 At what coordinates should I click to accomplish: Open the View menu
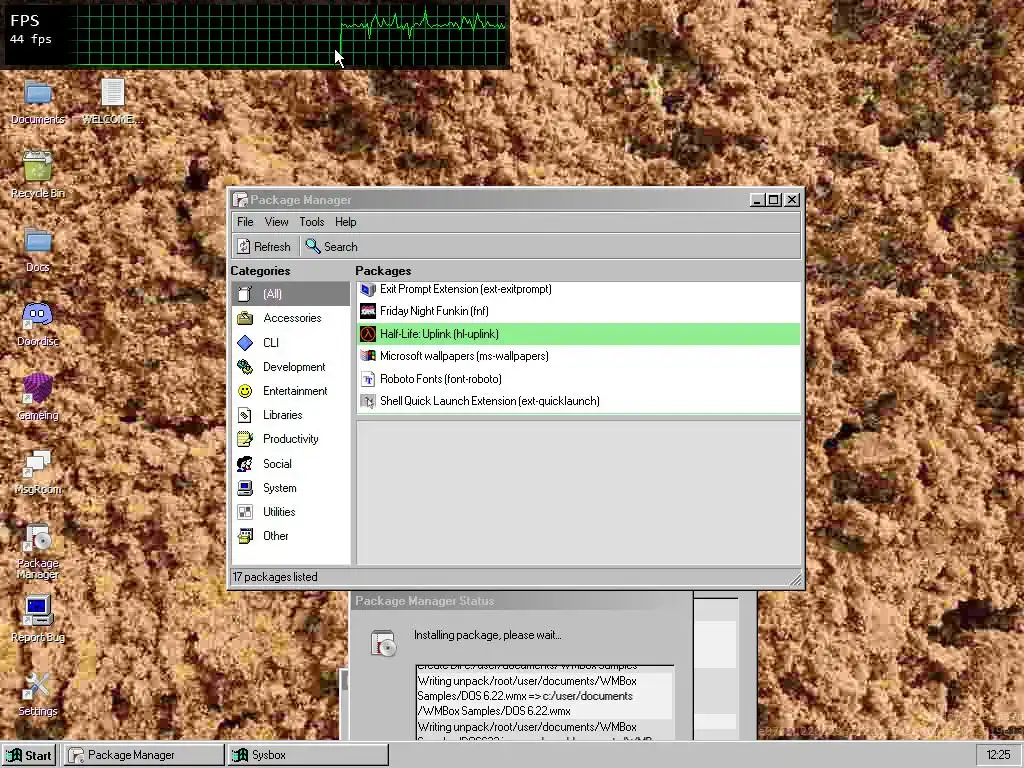pyautogui.click(x=276, y=222)
